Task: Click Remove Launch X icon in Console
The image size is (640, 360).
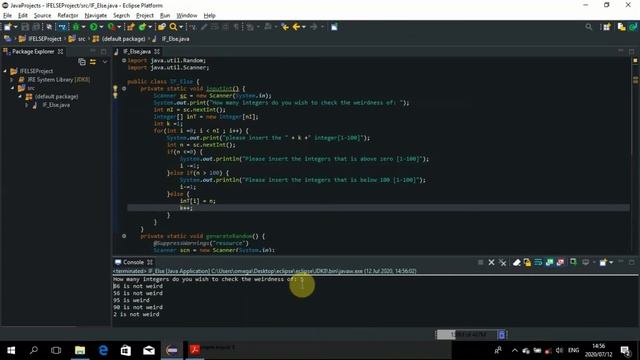Action: point(491,262)
